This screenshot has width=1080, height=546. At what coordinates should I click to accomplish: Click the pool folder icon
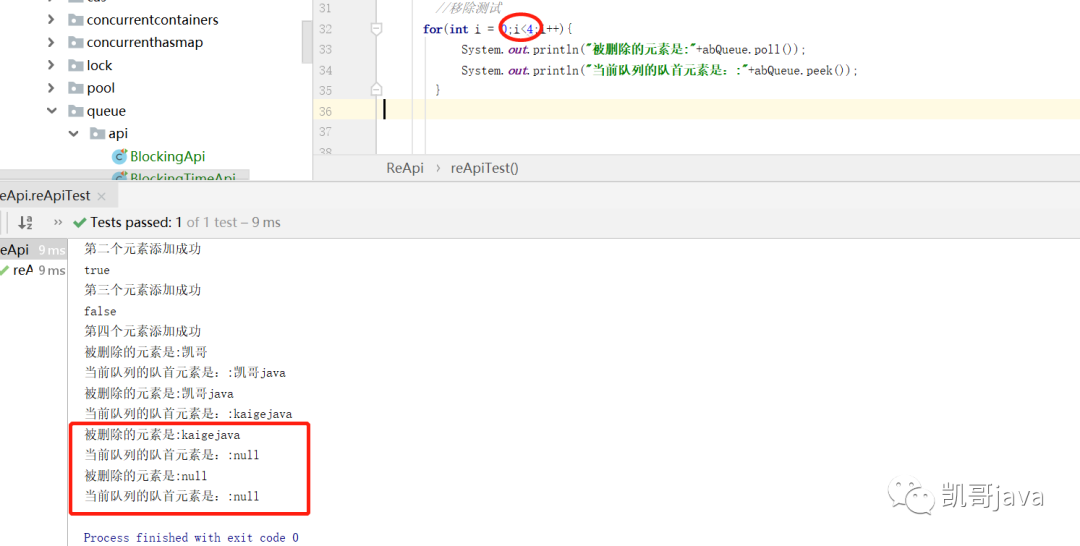(76, 88)
